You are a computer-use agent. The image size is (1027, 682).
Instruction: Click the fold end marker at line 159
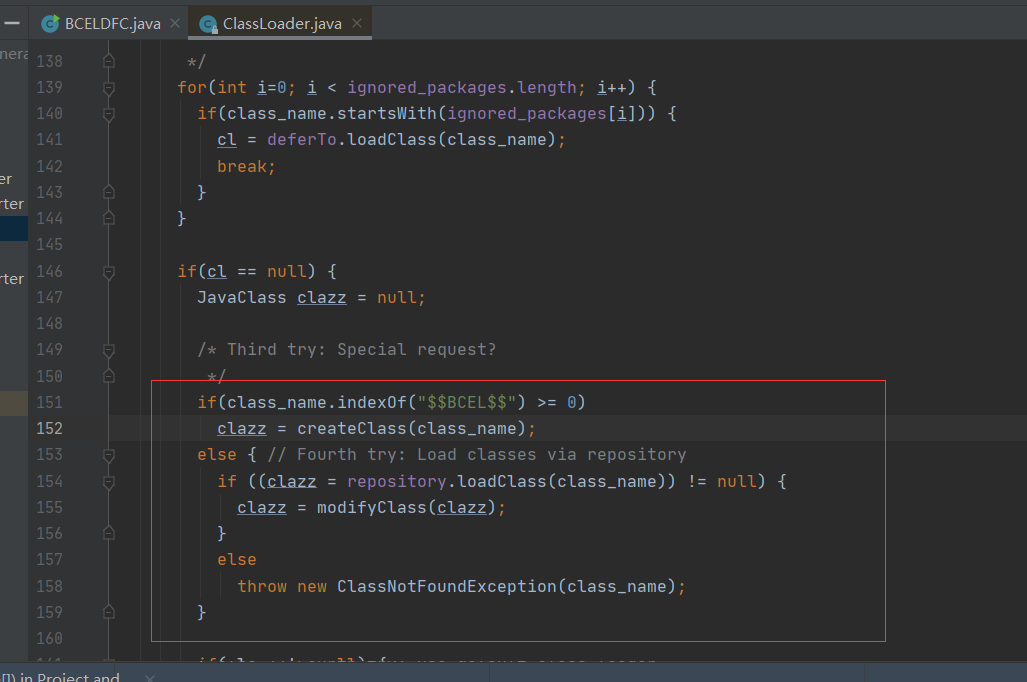click(x=109, y=612)
